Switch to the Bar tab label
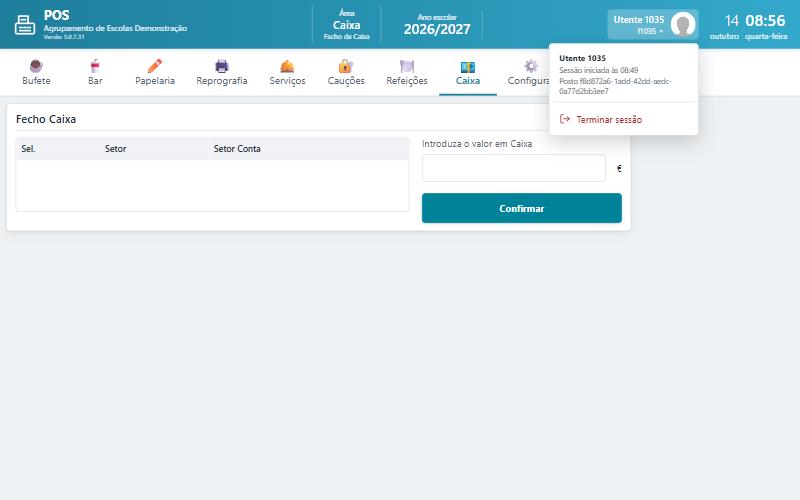Viewport: 800px width, 500px height. click(95, 81)
